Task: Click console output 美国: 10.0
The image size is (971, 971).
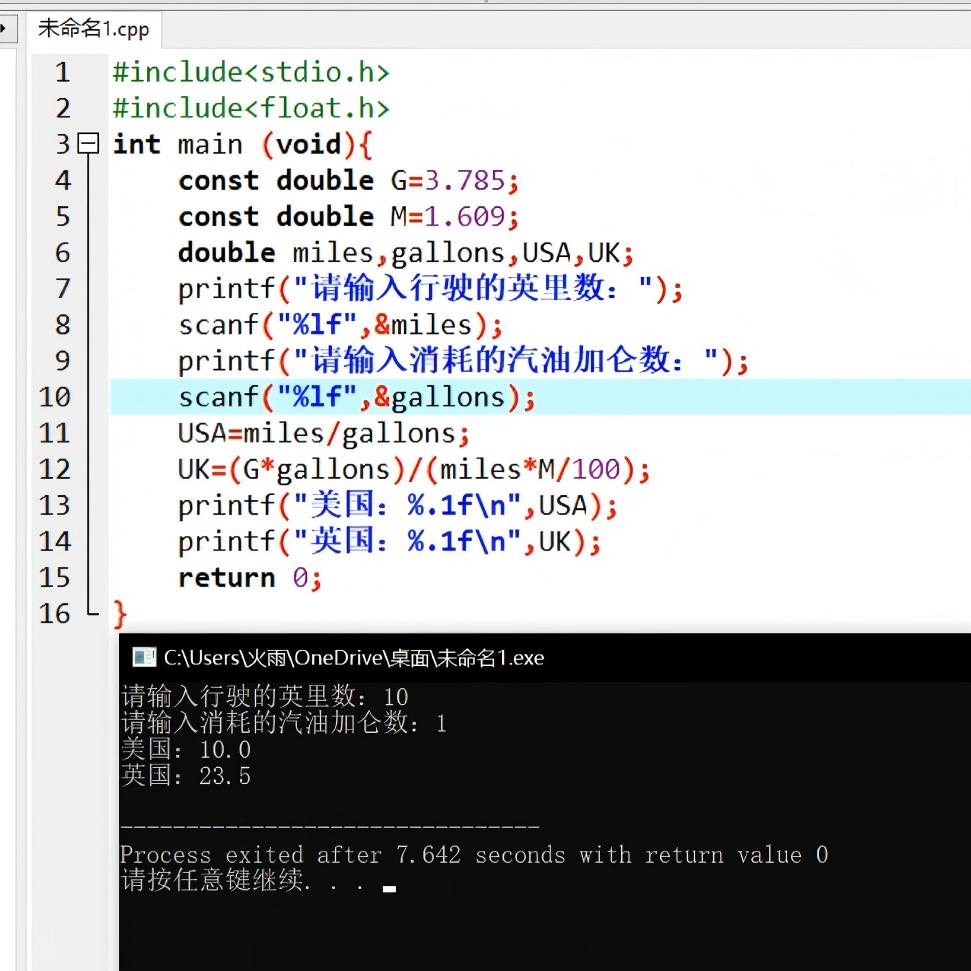Action: tap(186, 749)
